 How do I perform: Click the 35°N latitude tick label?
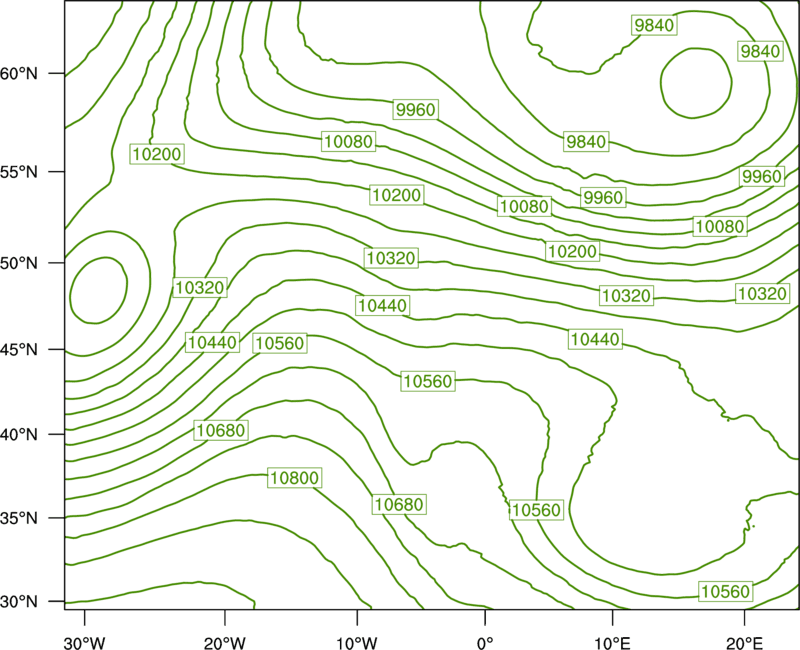(x=19, y=518)
